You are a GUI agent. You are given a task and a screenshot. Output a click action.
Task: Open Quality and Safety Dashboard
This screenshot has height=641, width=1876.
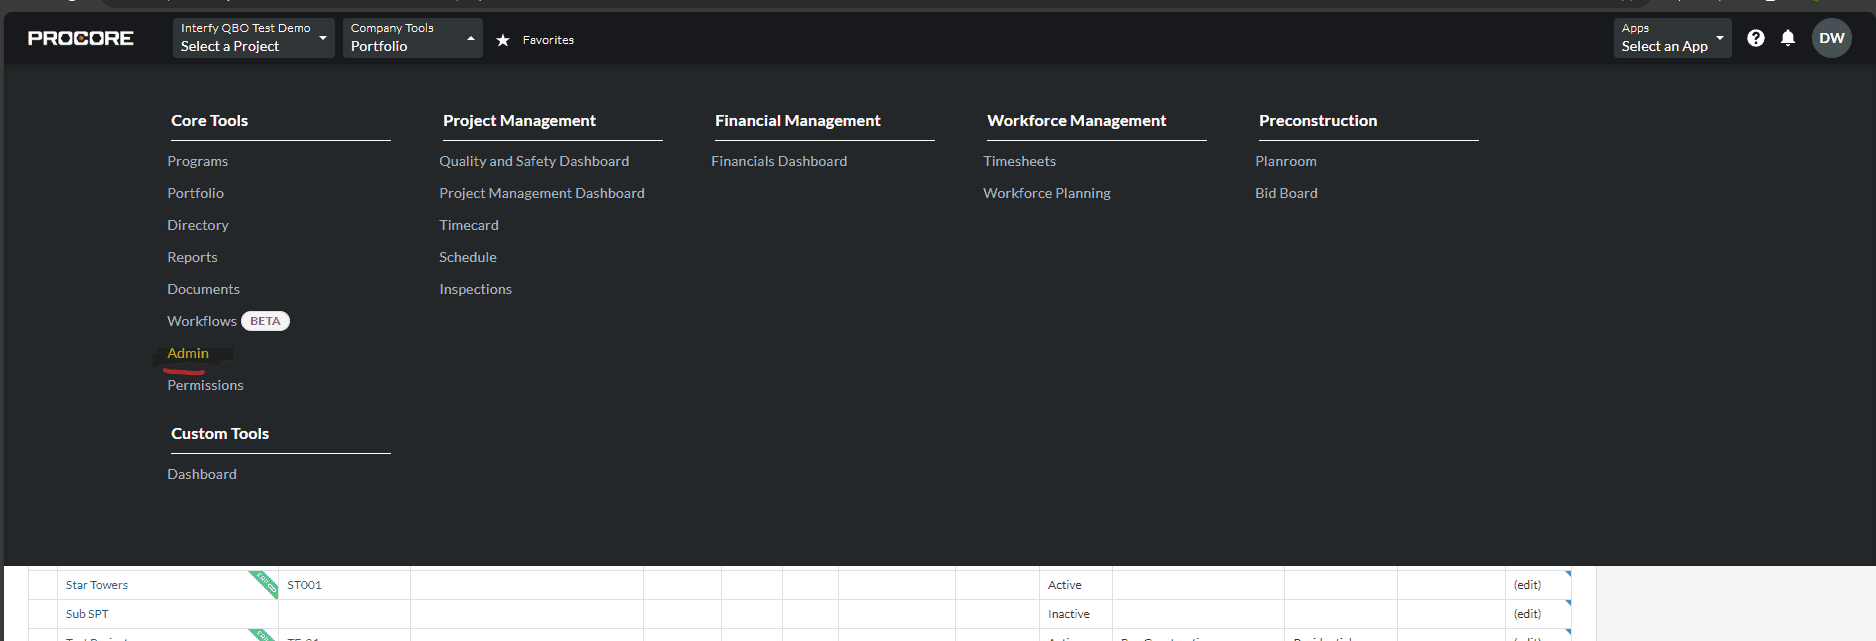[534, 161]
